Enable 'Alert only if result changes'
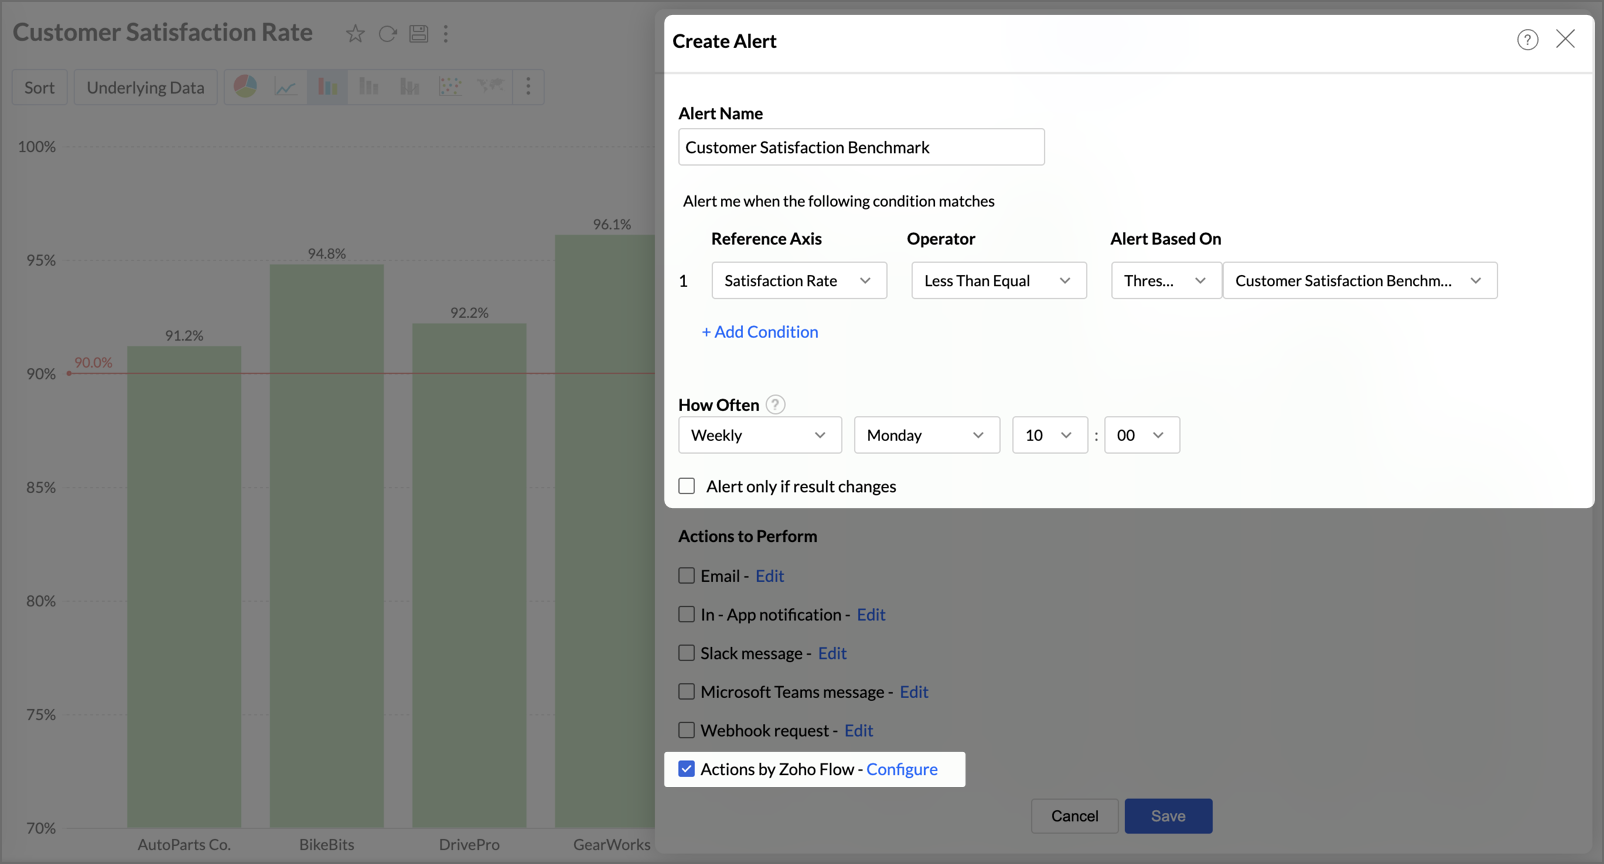This screenshot has width=1604, height=864. tap(687, 486)
